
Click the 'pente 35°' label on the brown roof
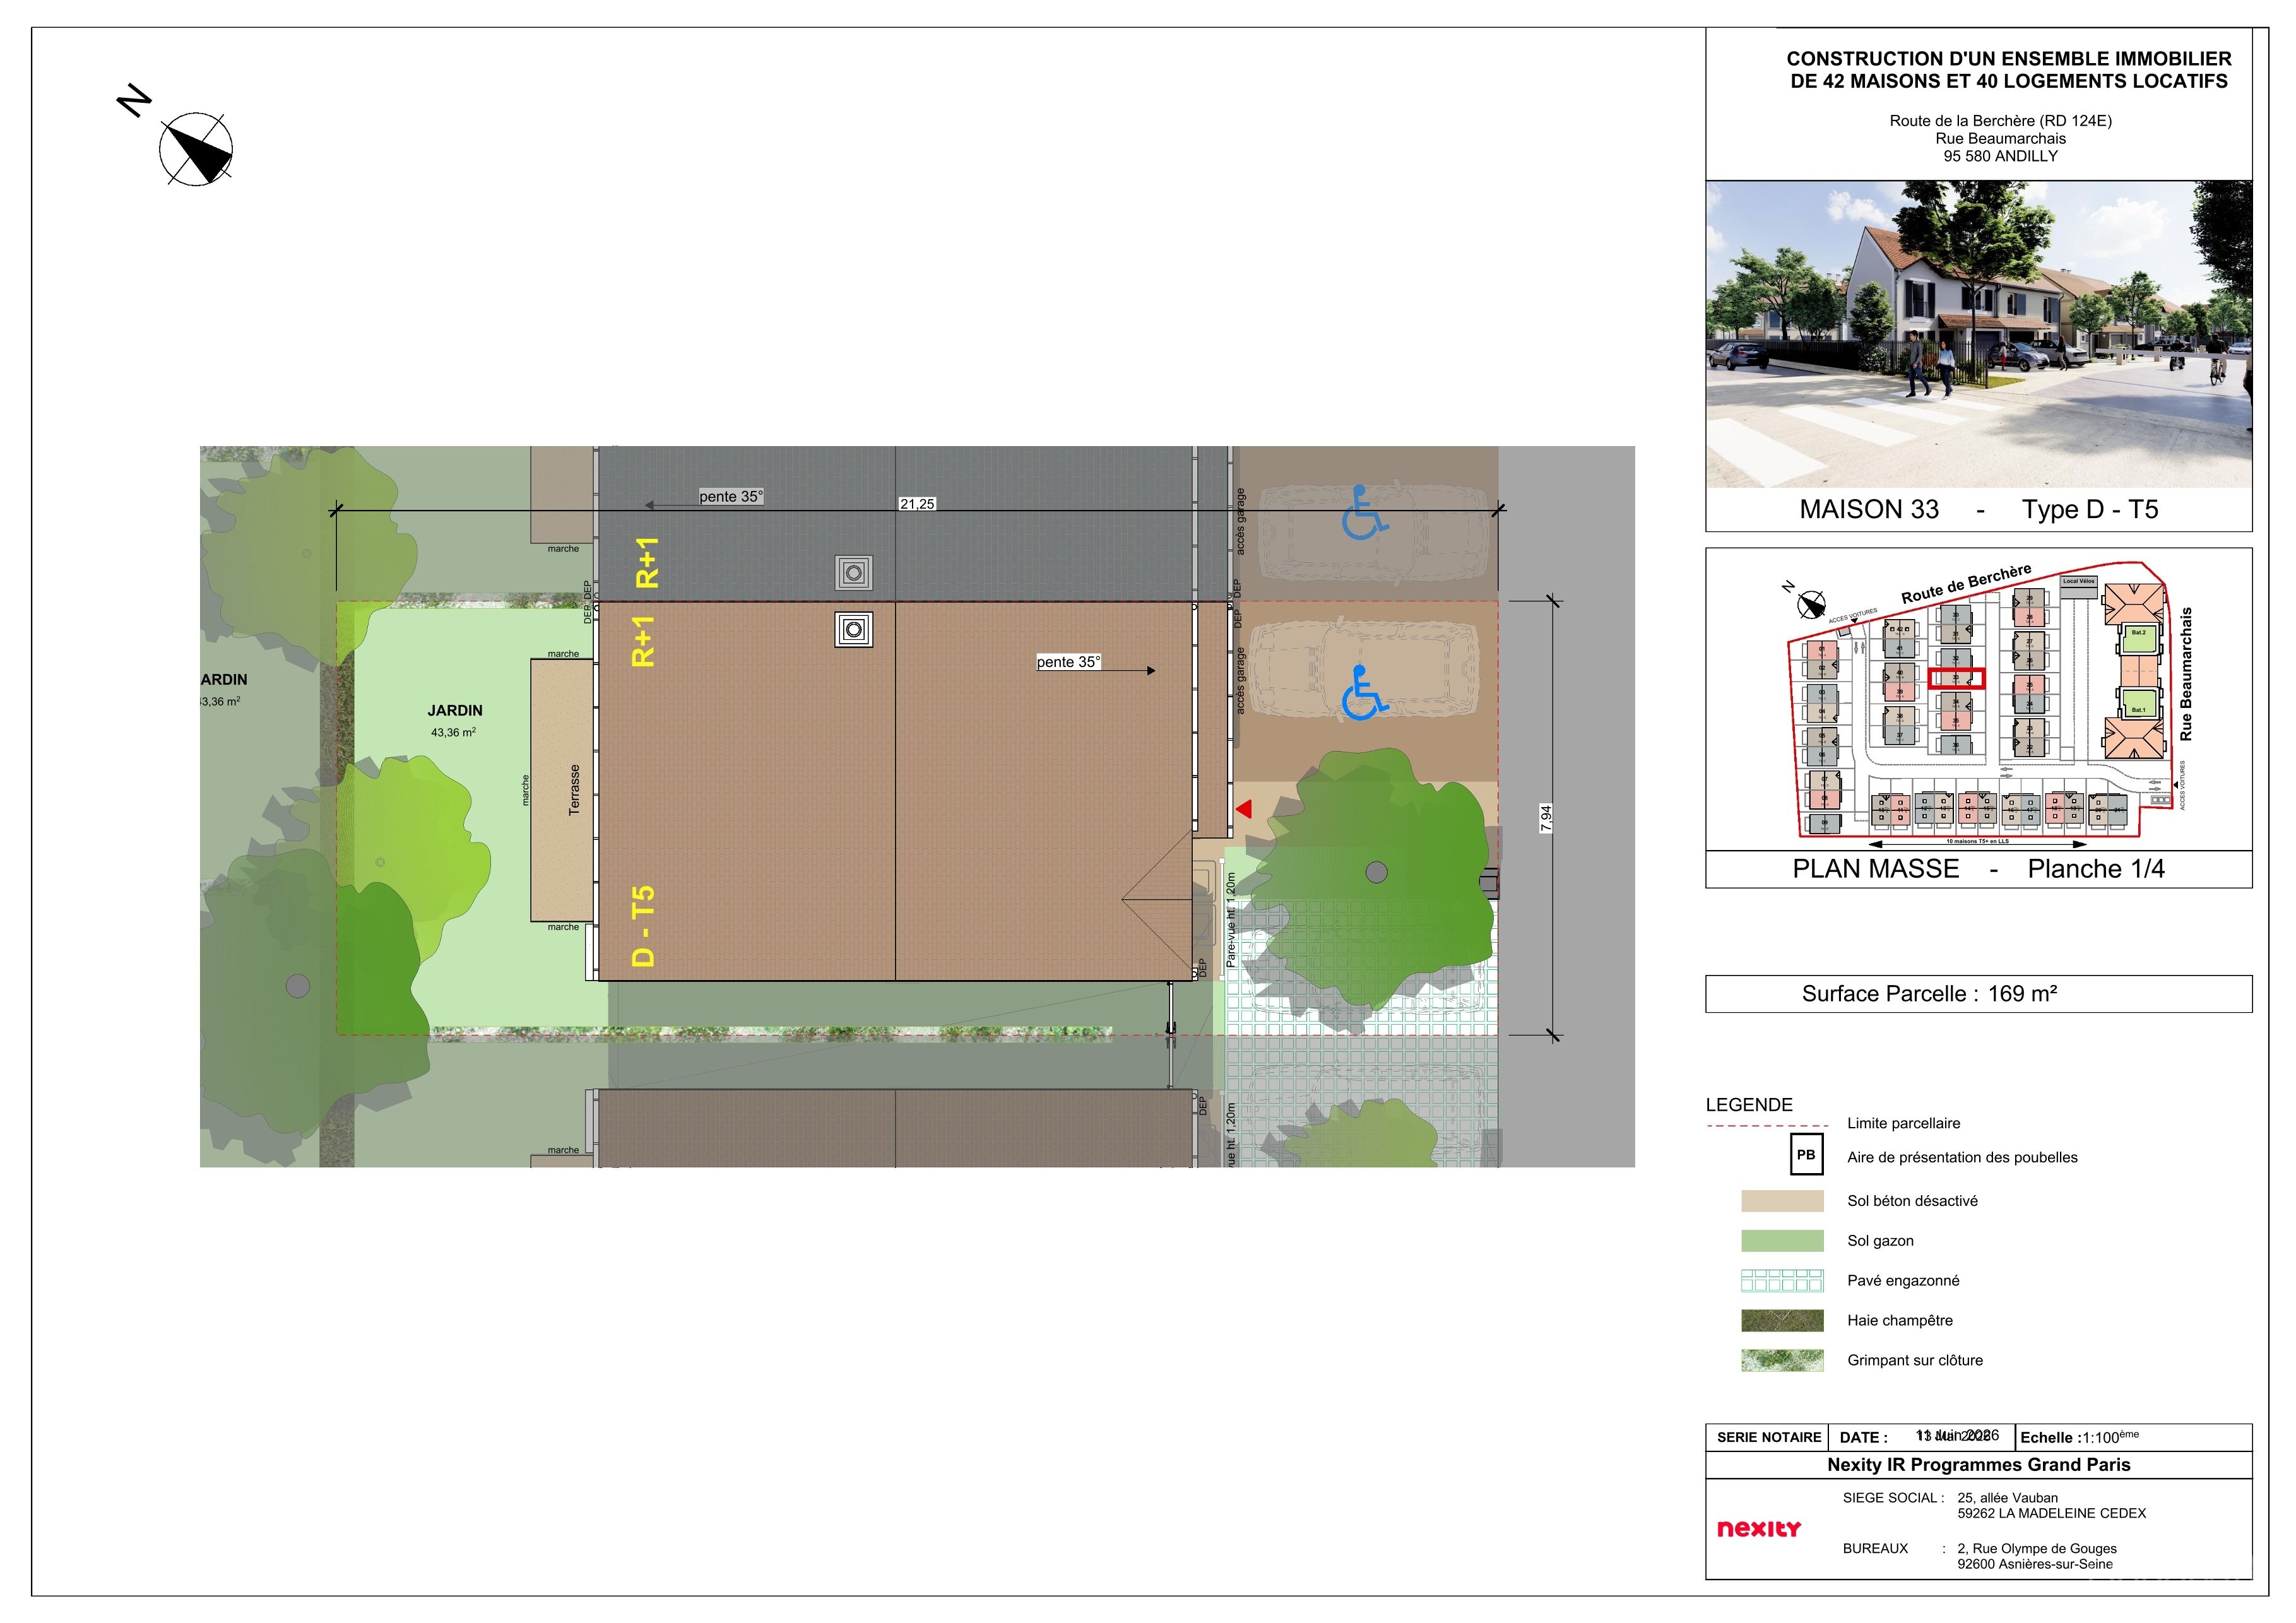click(1068, 662)
